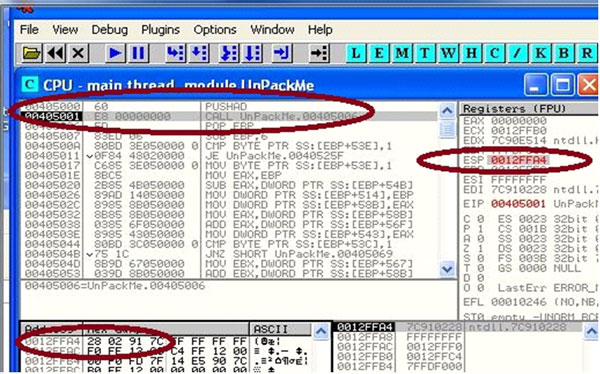Show Executable modules with E button
The image size is (600, 374).
coord(379,53)
